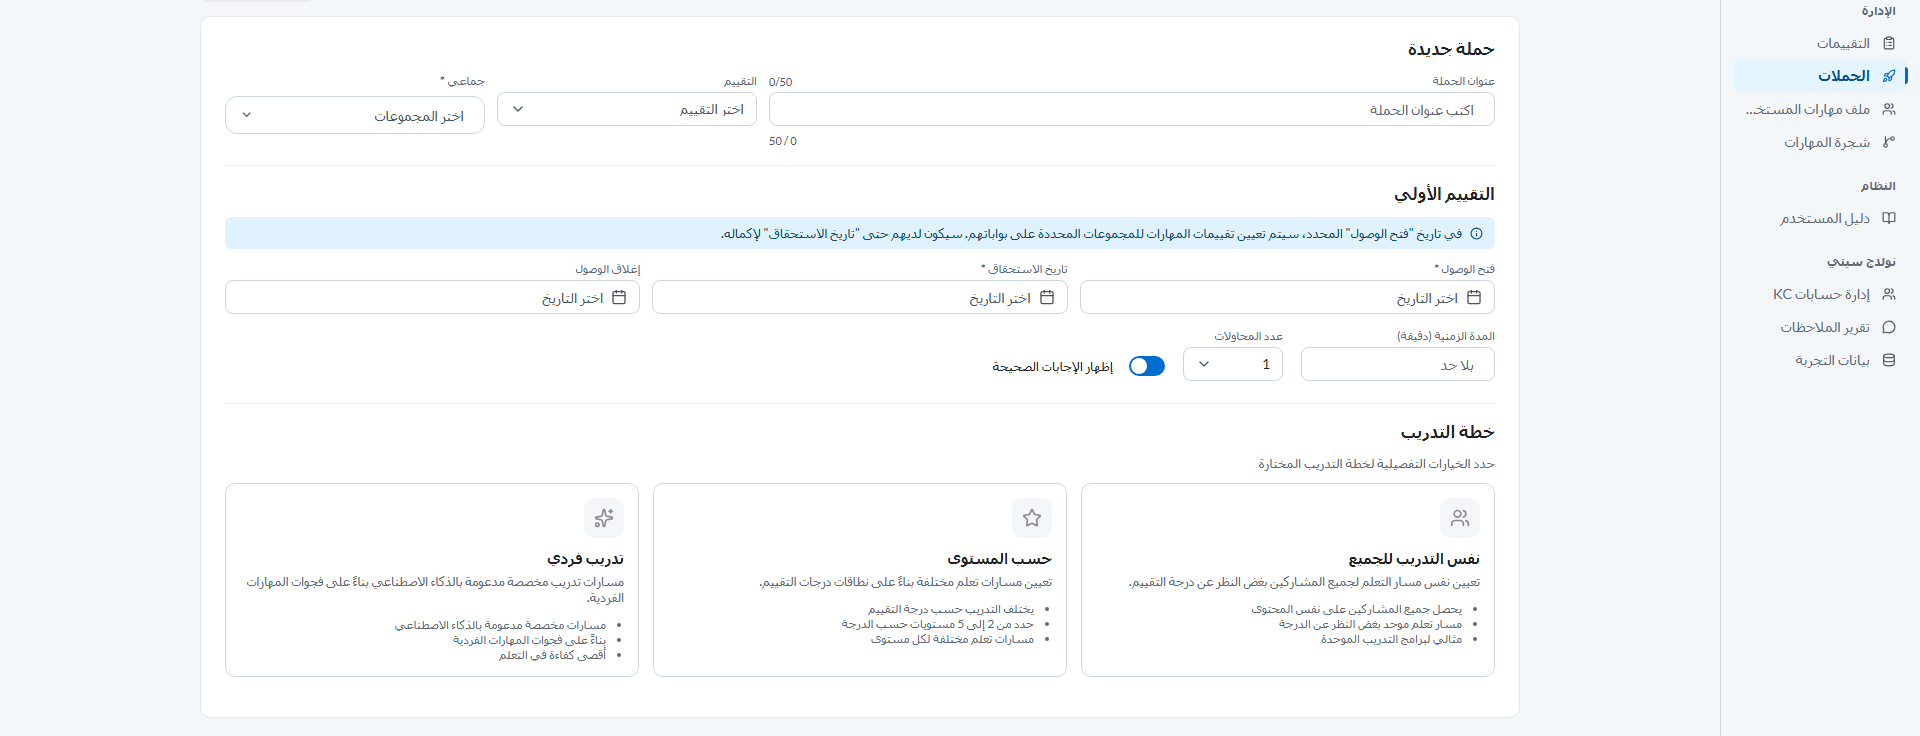Click the bullet مثالي لبرامج التدريب الموحدة
This screenshot has width=1920, height=736.
(x=1392, y=639)
